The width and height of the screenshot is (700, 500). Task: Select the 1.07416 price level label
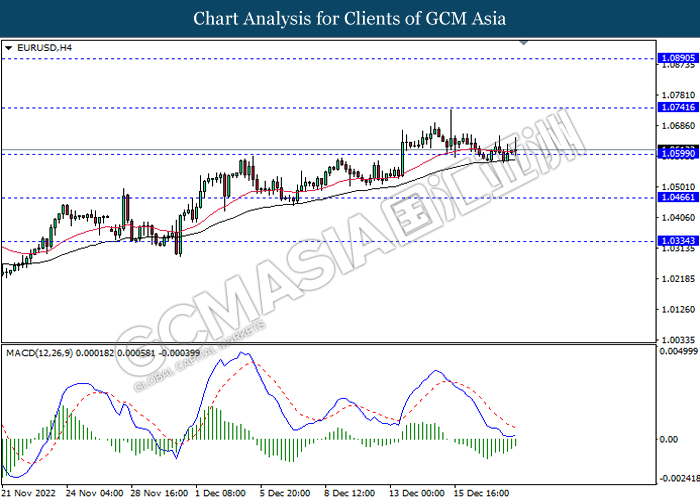tap(678, 107)
